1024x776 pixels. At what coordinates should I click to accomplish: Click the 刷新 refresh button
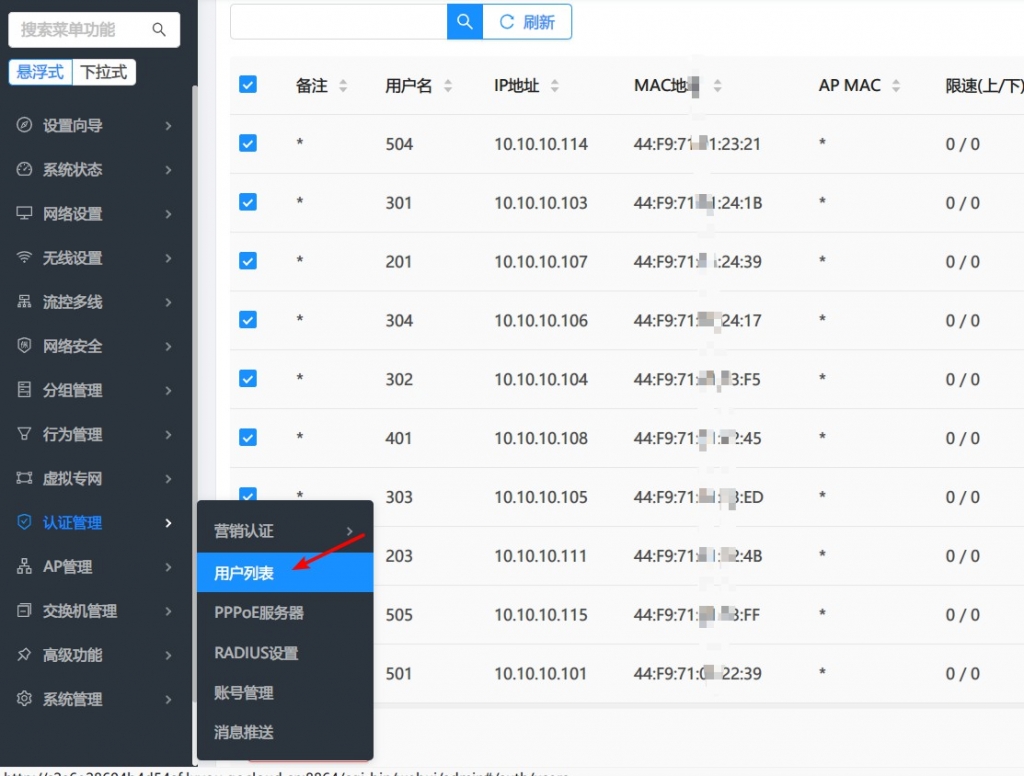[x=527, y=22]
